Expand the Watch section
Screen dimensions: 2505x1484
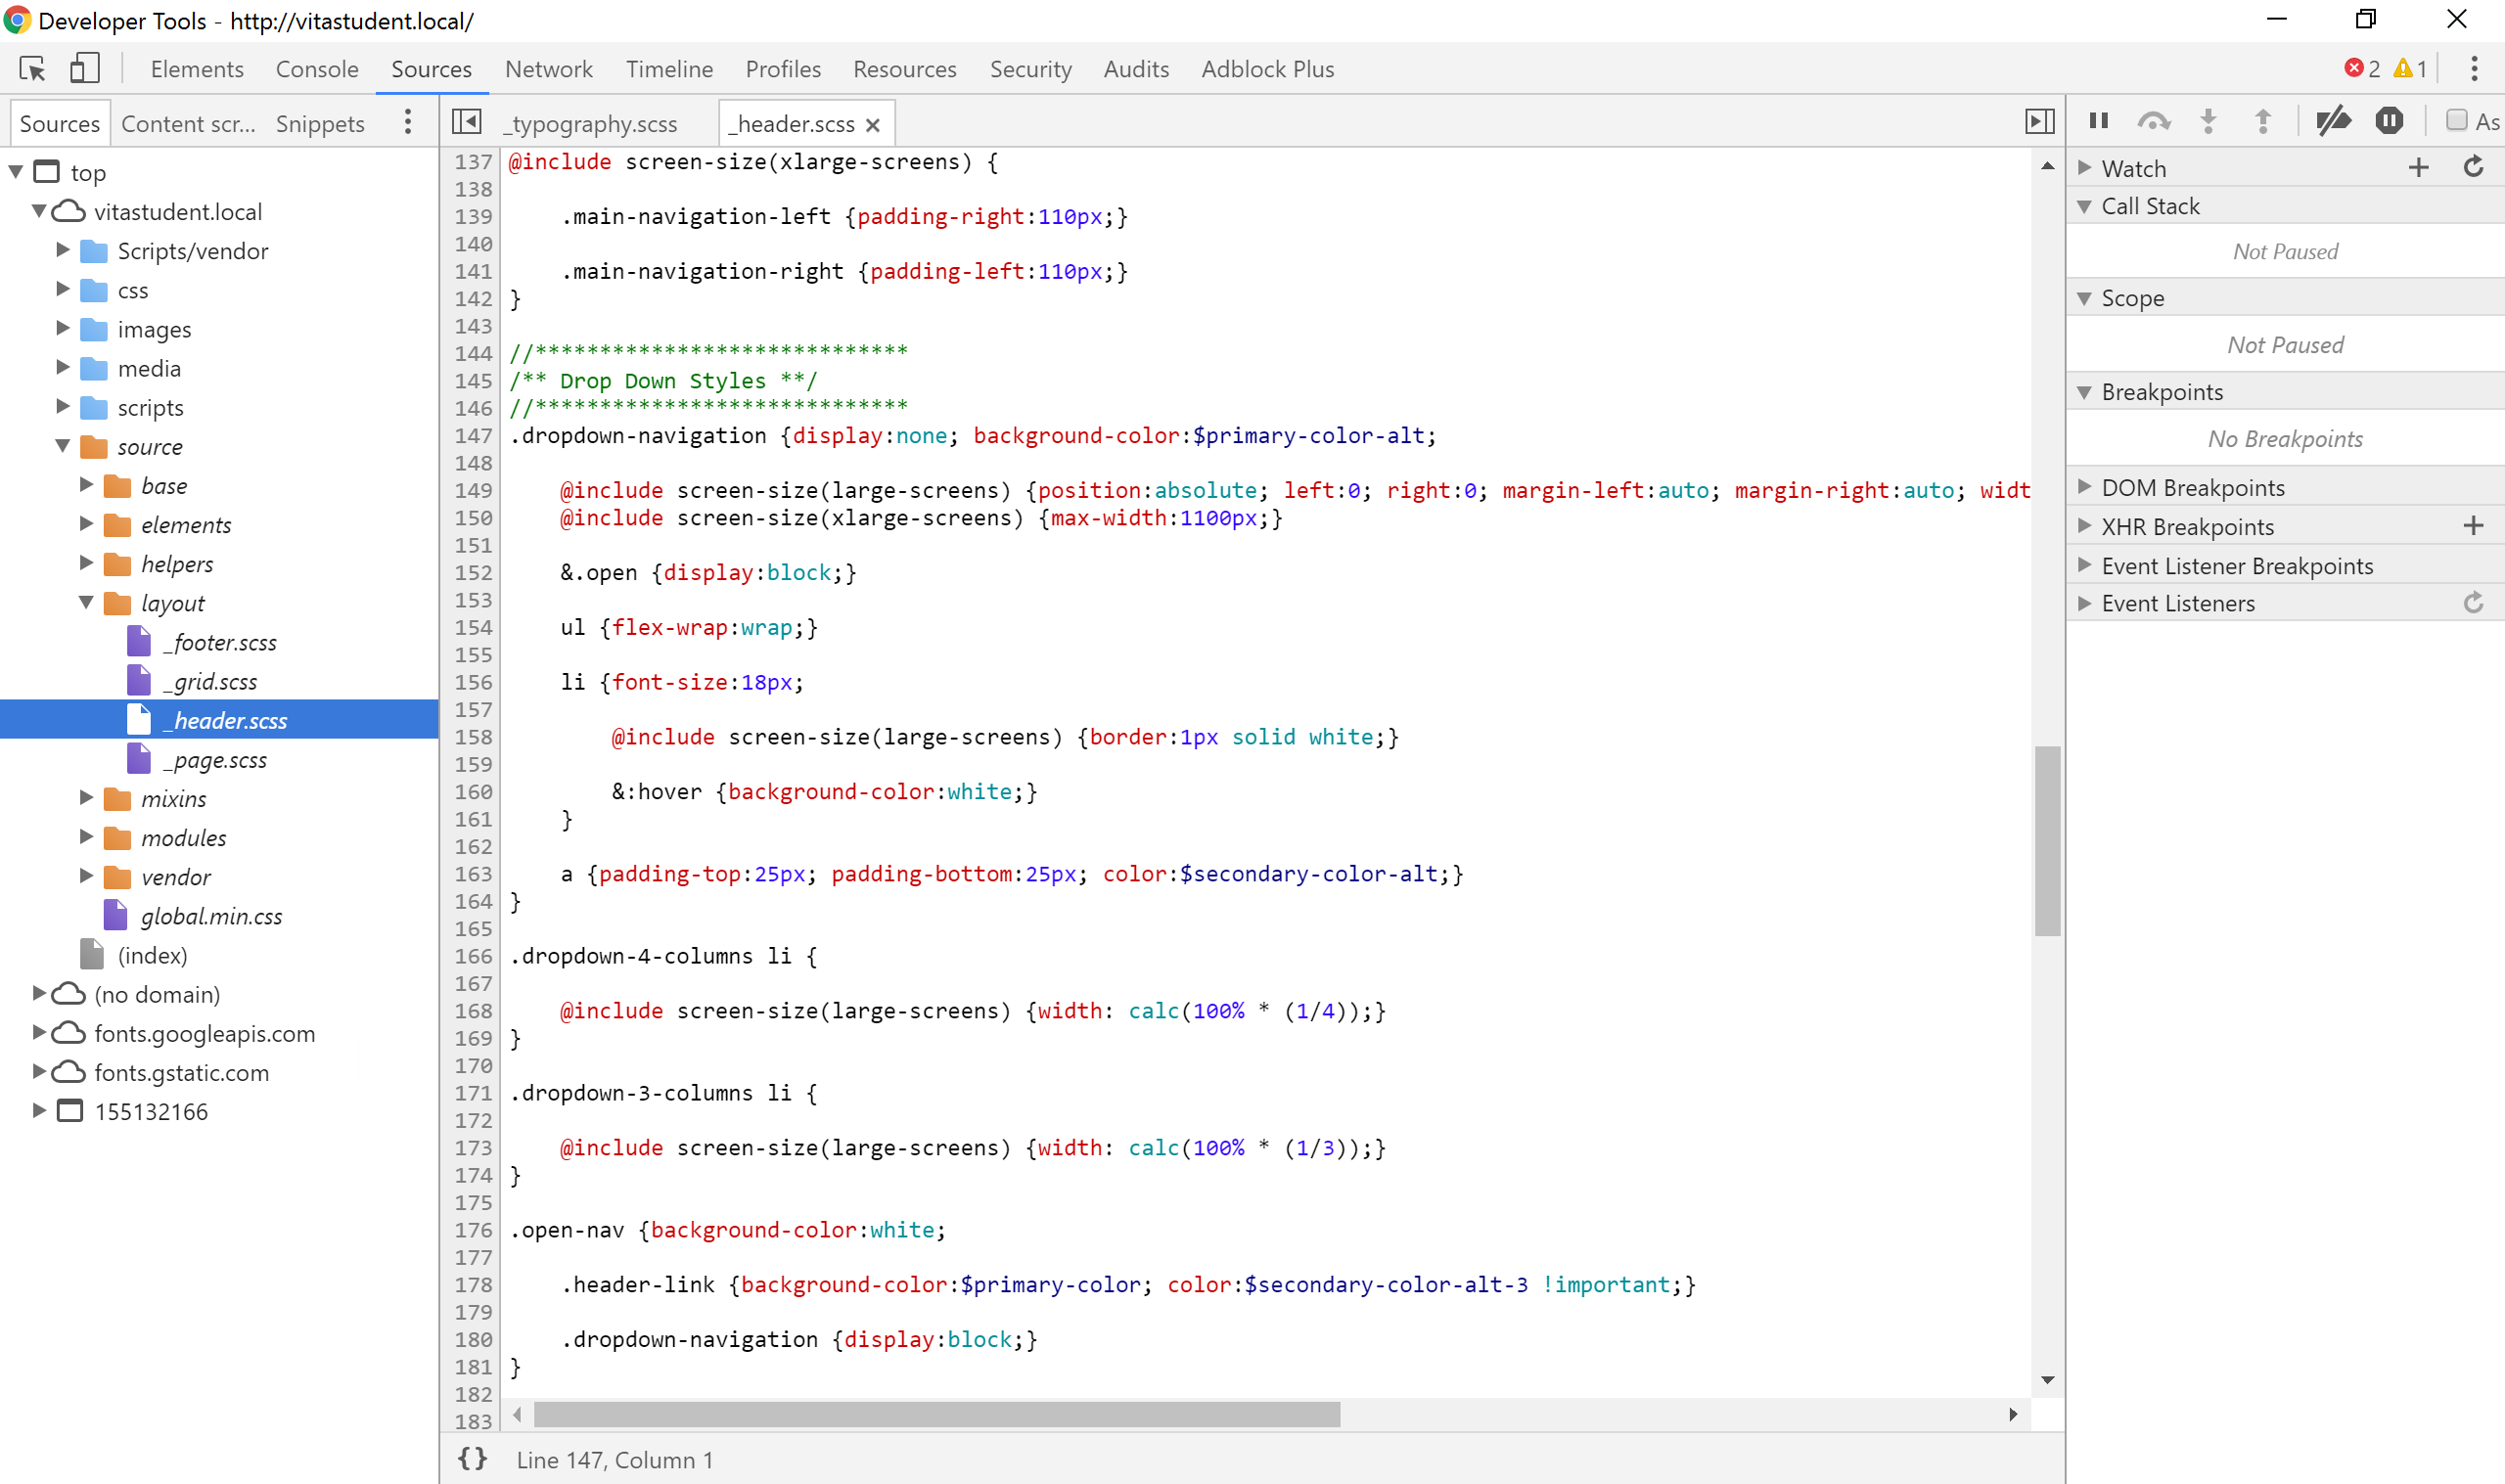coord(2085,168)
